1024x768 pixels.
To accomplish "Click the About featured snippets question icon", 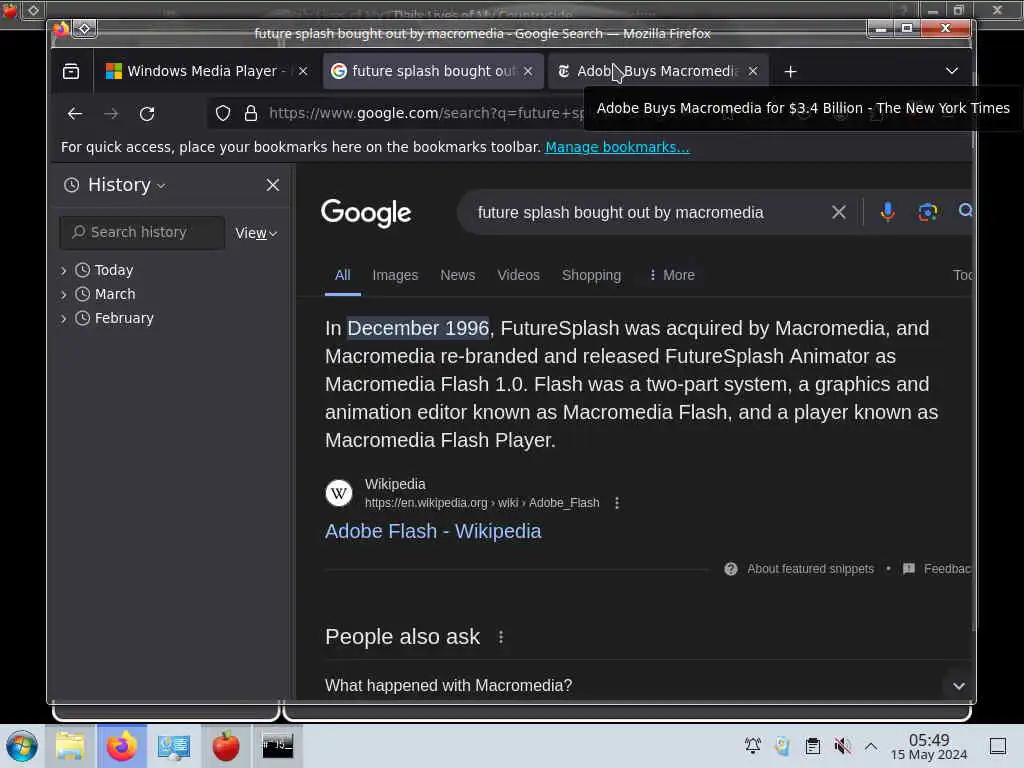I will click(731, 569).
